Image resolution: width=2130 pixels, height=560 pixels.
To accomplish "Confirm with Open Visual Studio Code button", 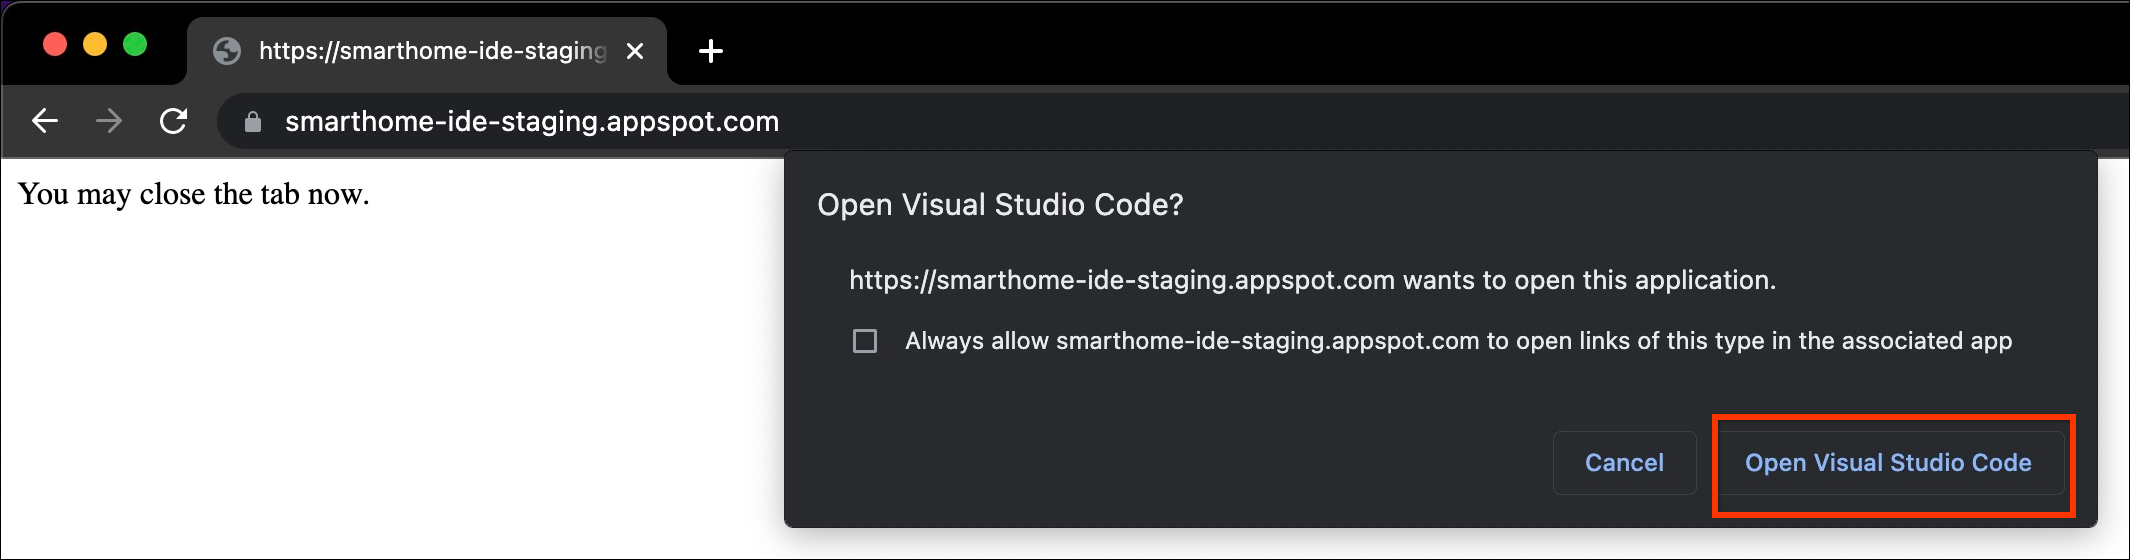I will point(1888,463).
